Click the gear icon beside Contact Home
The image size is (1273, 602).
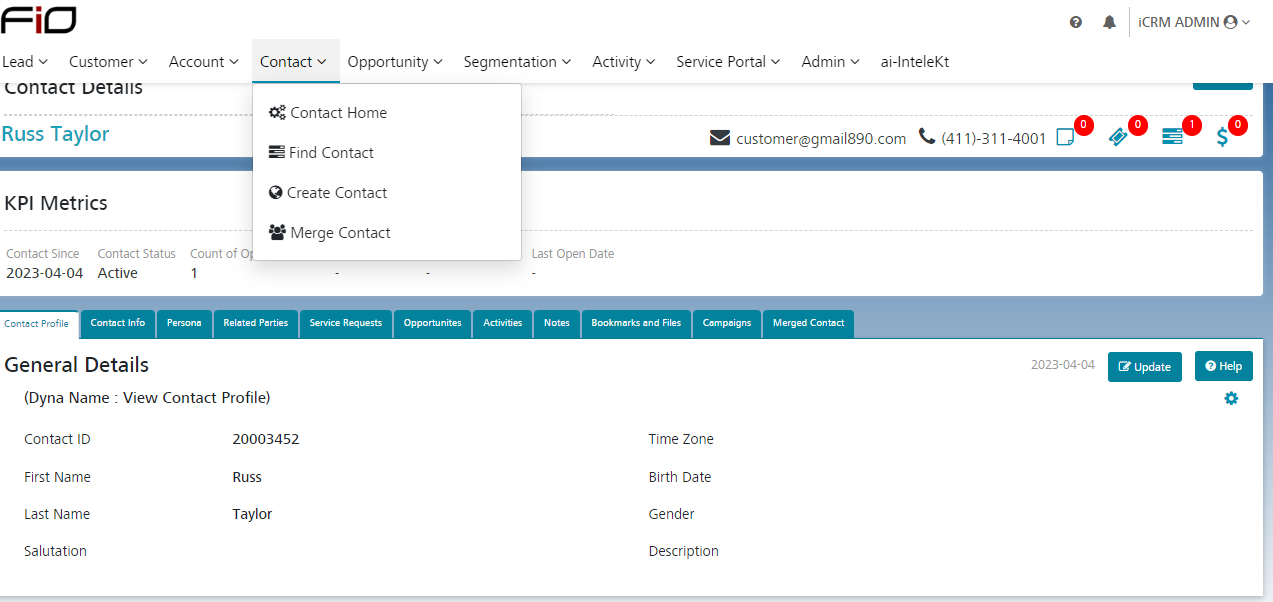(277, 112)
